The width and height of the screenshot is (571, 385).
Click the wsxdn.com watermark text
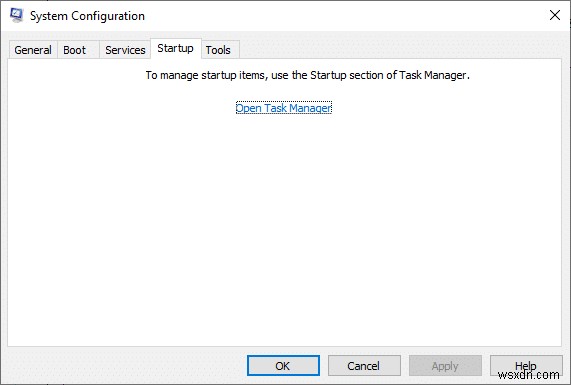tap(528, 375)
